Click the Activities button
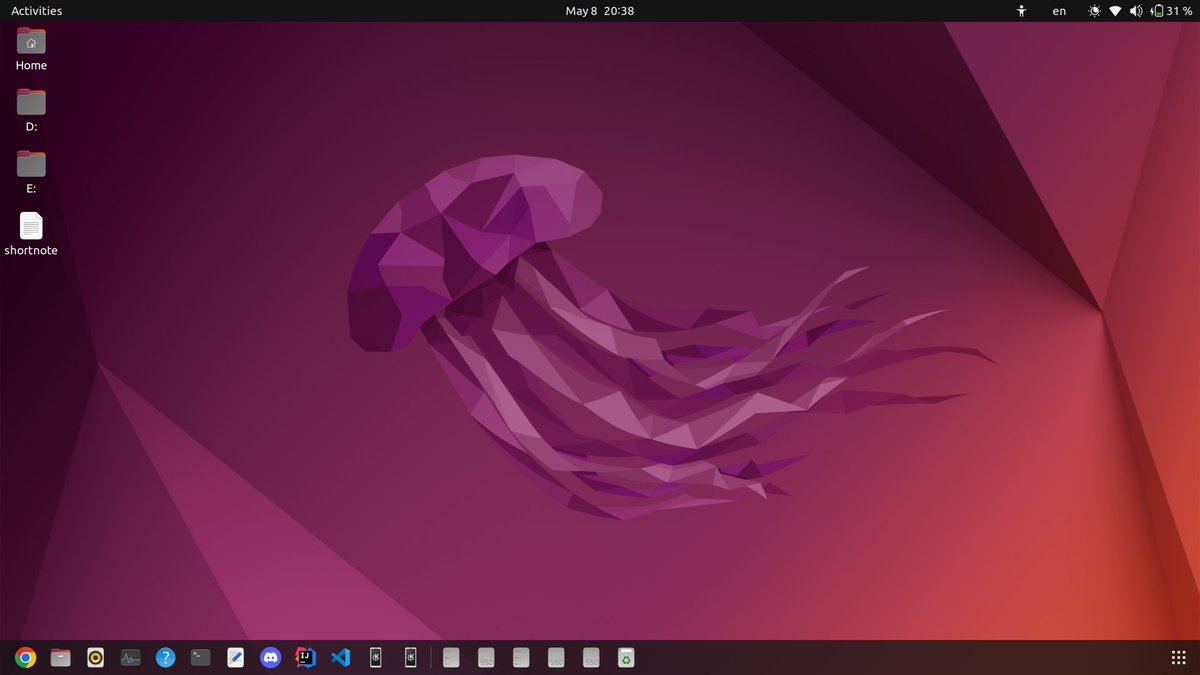This screenshot has width=1200, height=675. (36, 11)
